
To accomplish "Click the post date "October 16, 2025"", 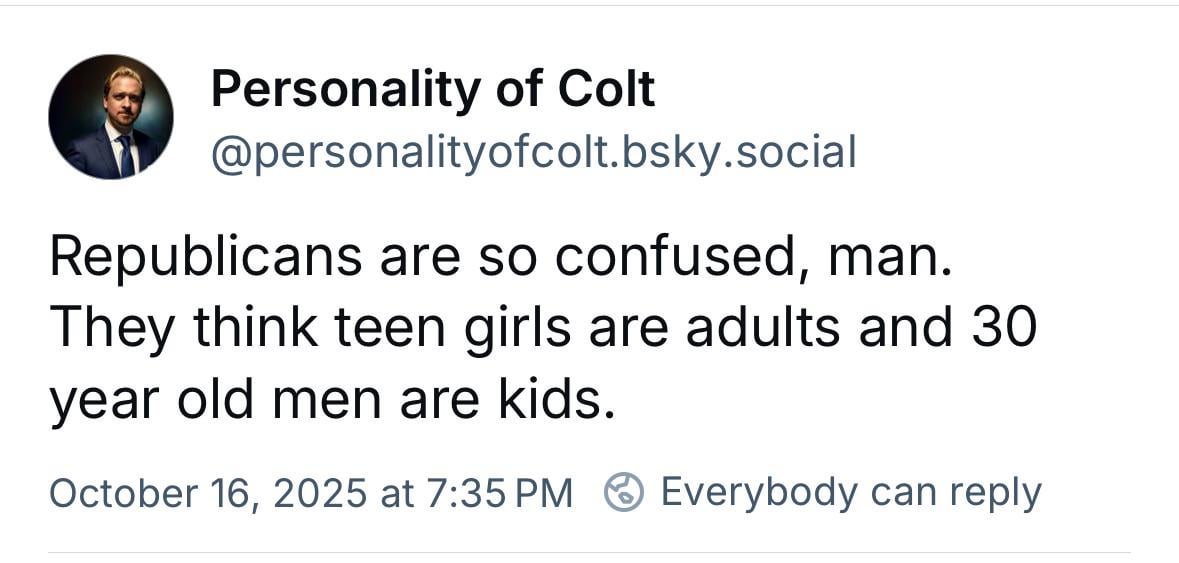I will tap(206, 492).
